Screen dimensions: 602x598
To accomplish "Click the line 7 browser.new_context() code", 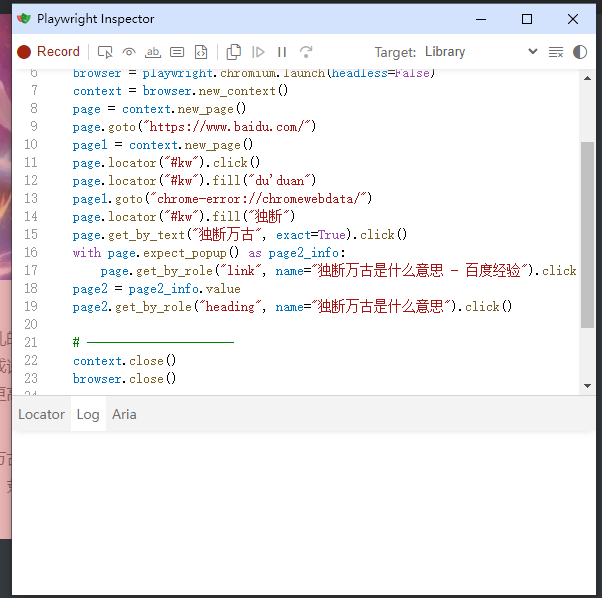I will pyautogui.click(x=180, y=91).
